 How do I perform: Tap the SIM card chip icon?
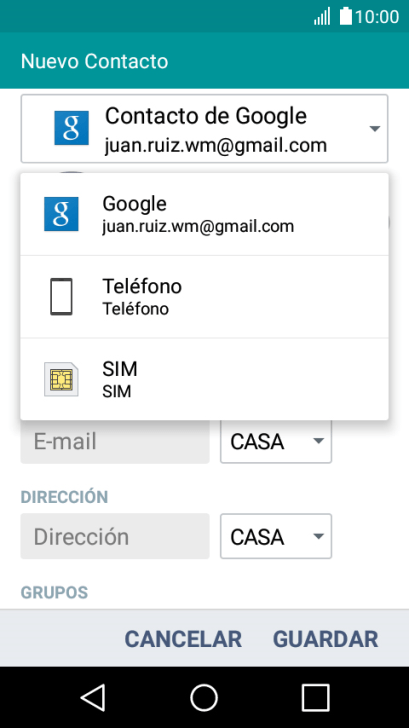[61, 379]
